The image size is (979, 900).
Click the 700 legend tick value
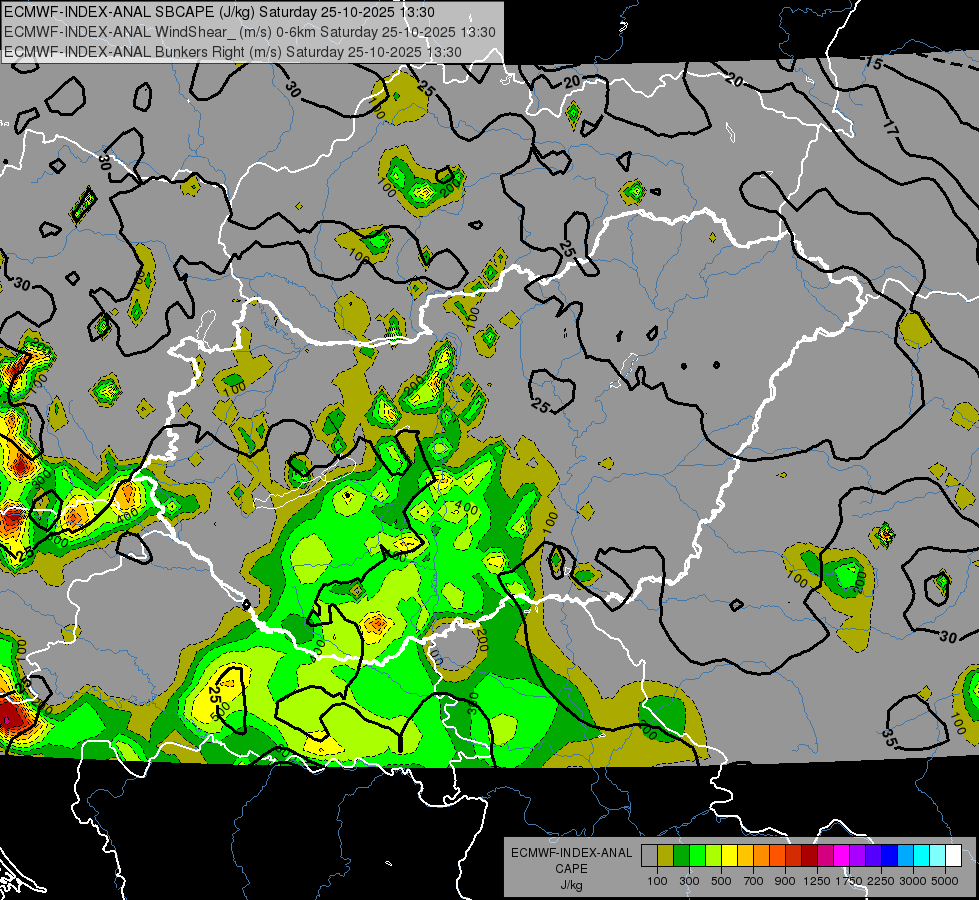click(x=754, y=881)
